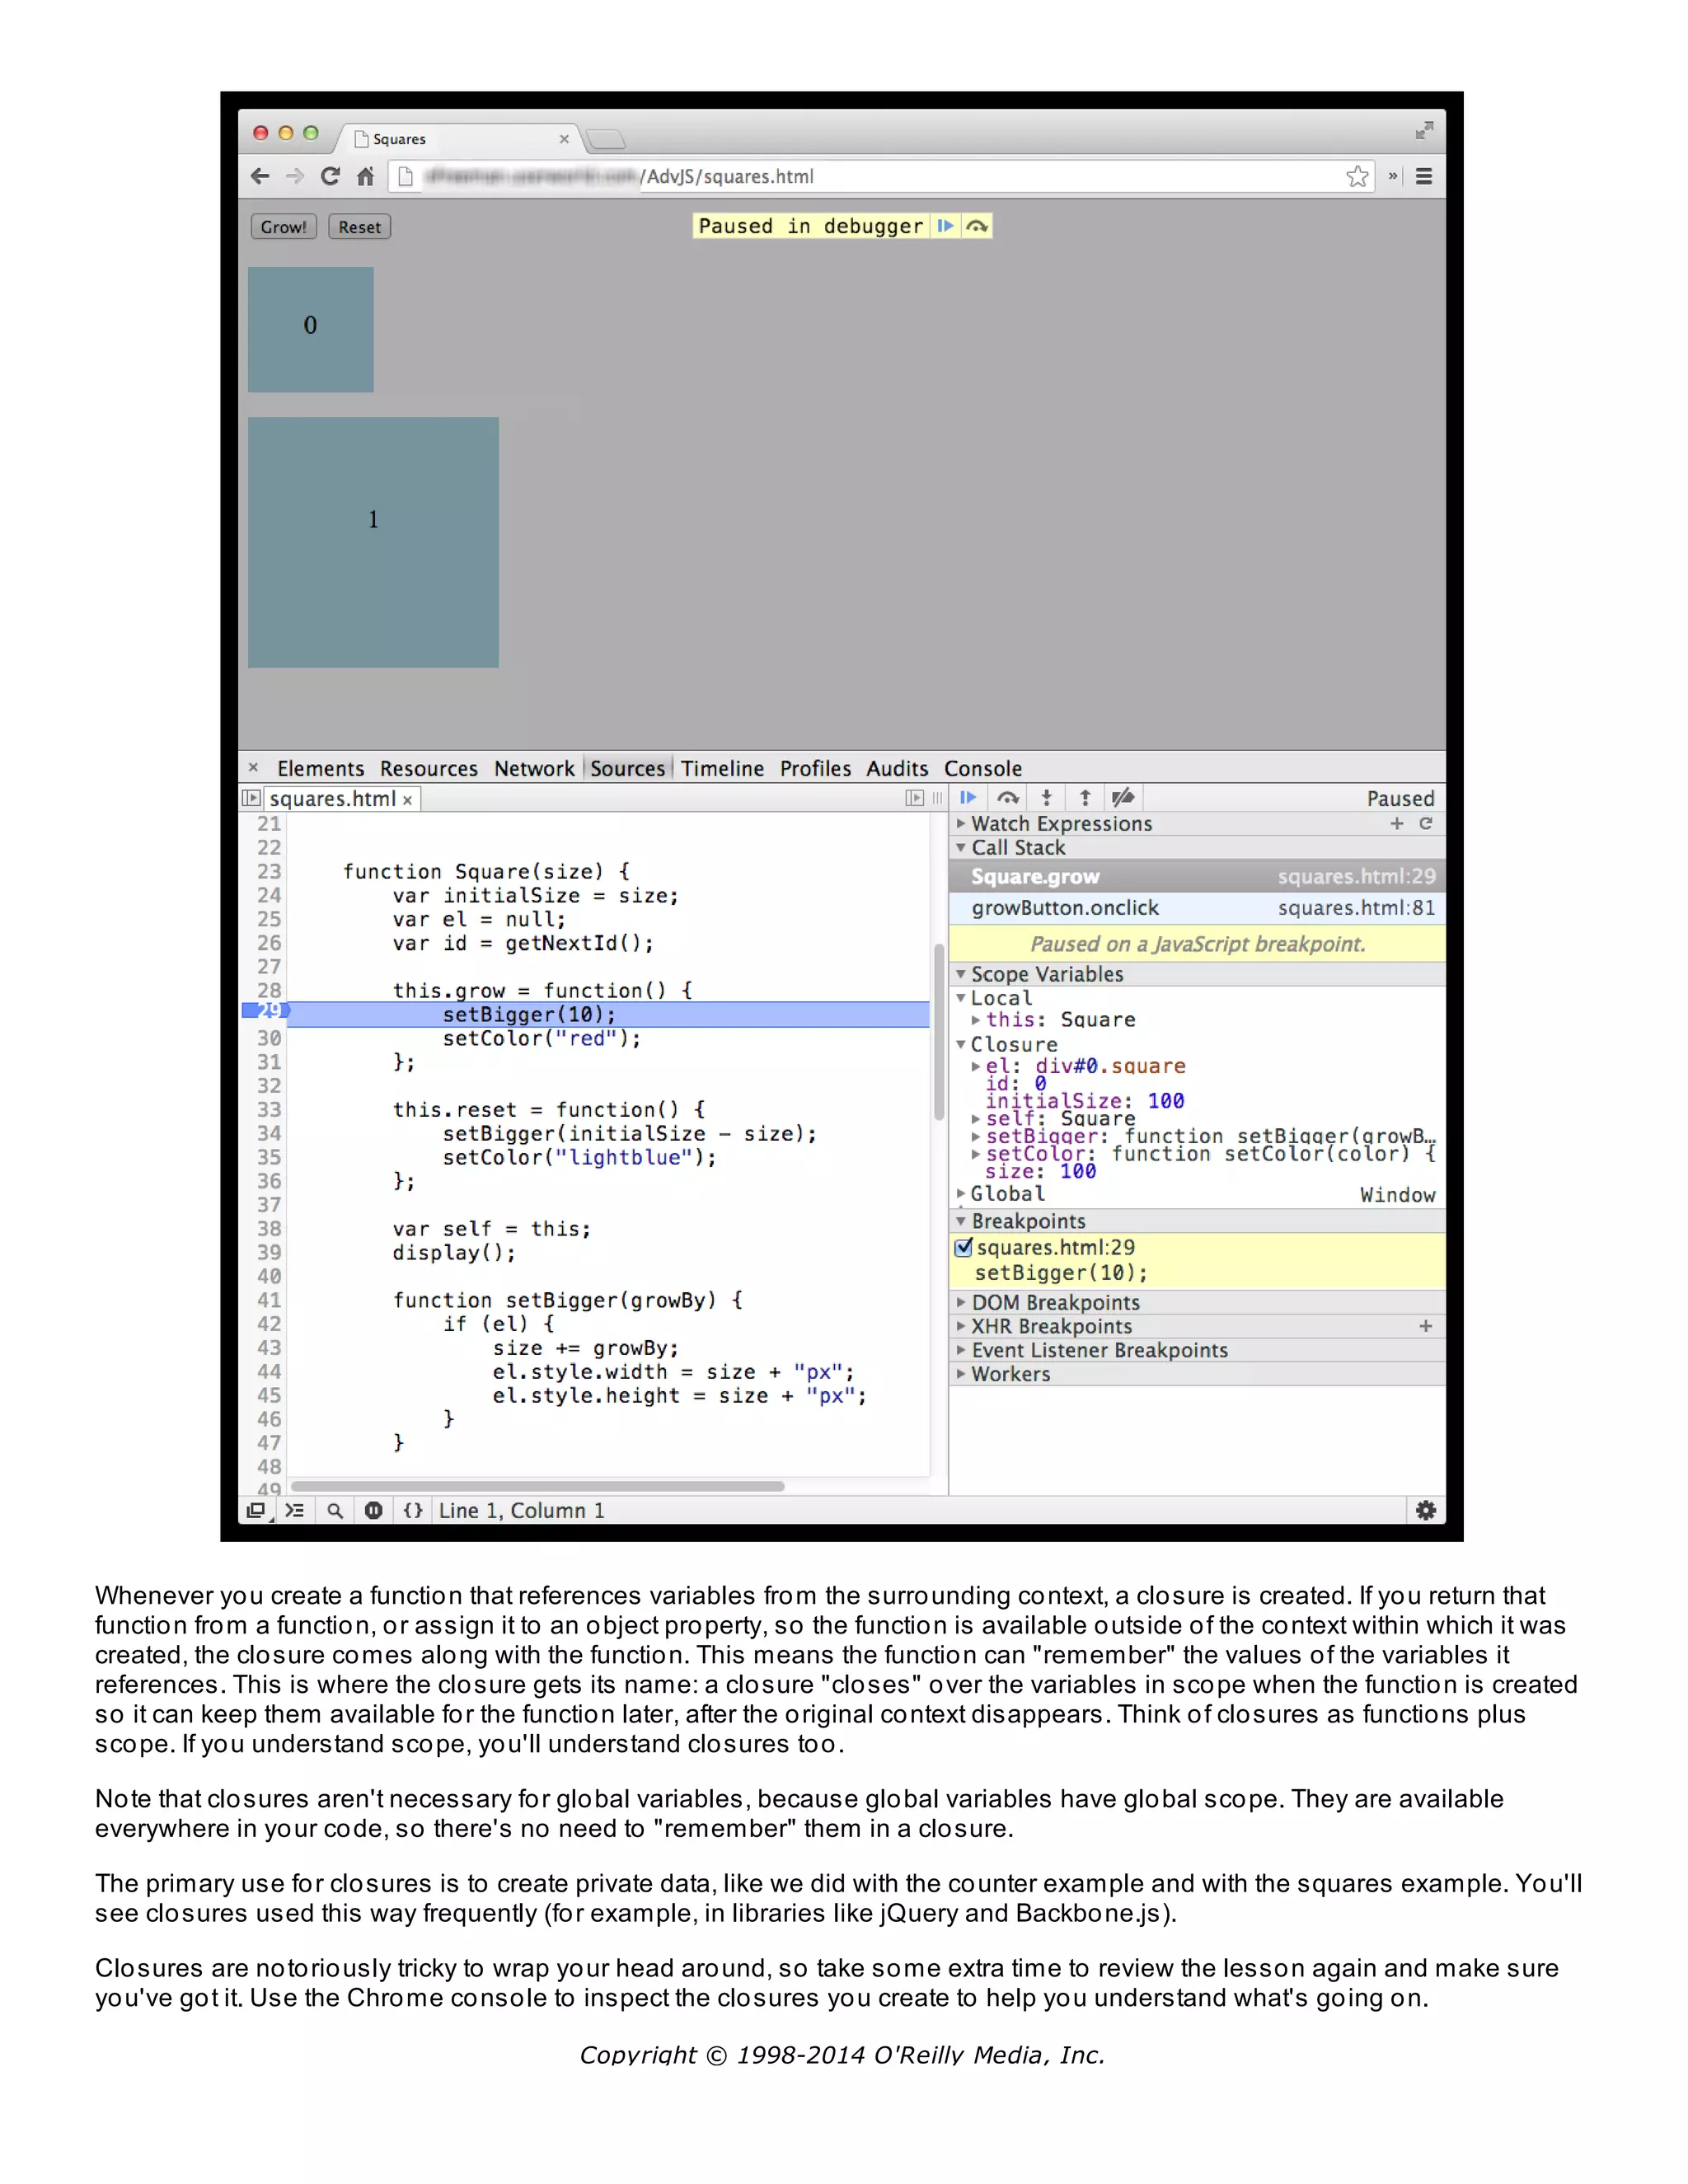This screenshot has height=2184, width=1688.
Task: Open the Chrome hamburger menu
Action: click(1424, 177)
